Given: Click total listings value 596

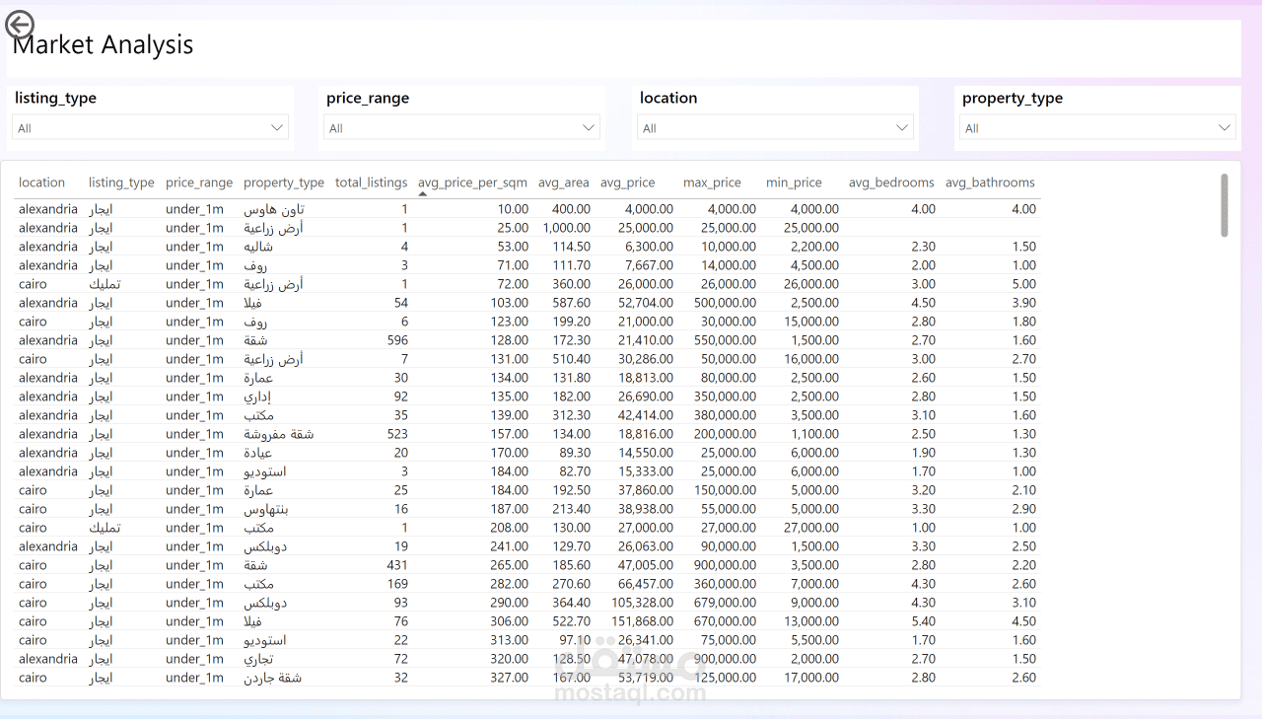Looking at the screenshot, I should [x=396, y=340].
